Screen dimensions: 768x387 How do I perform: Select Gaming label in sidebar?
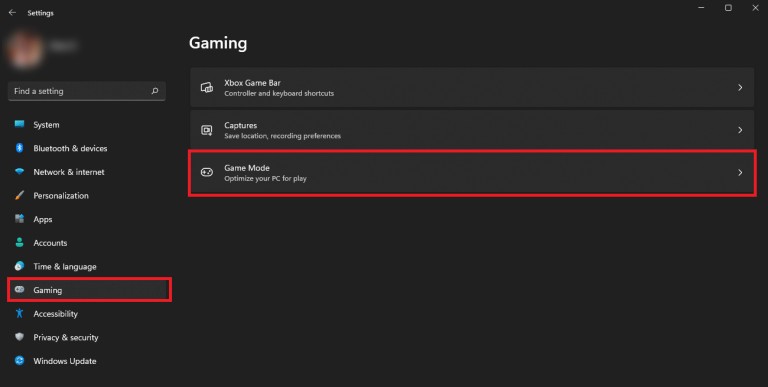[48, 290]
